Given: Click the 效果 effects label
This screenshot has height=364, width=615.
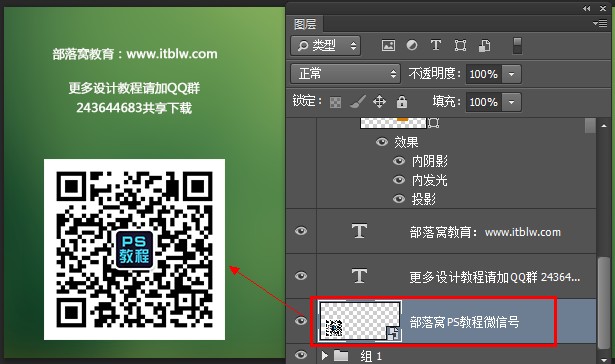Looking at the screenshot, I should [406, 142].
